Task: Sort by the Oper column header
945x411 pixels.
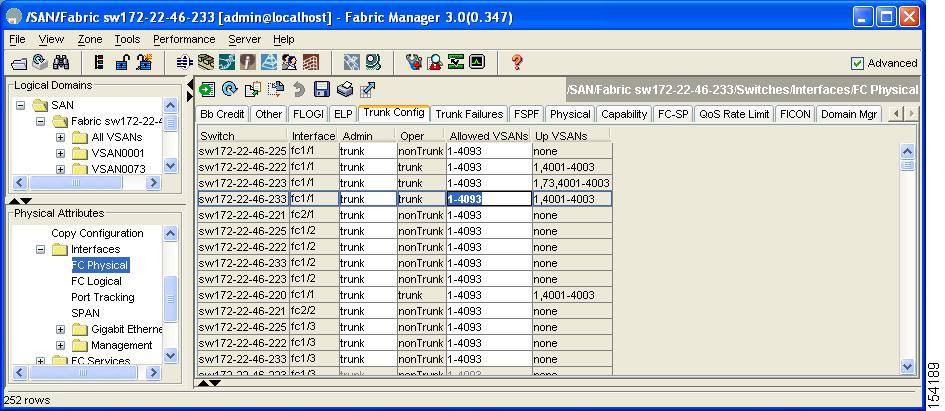Action: [421, 136]
